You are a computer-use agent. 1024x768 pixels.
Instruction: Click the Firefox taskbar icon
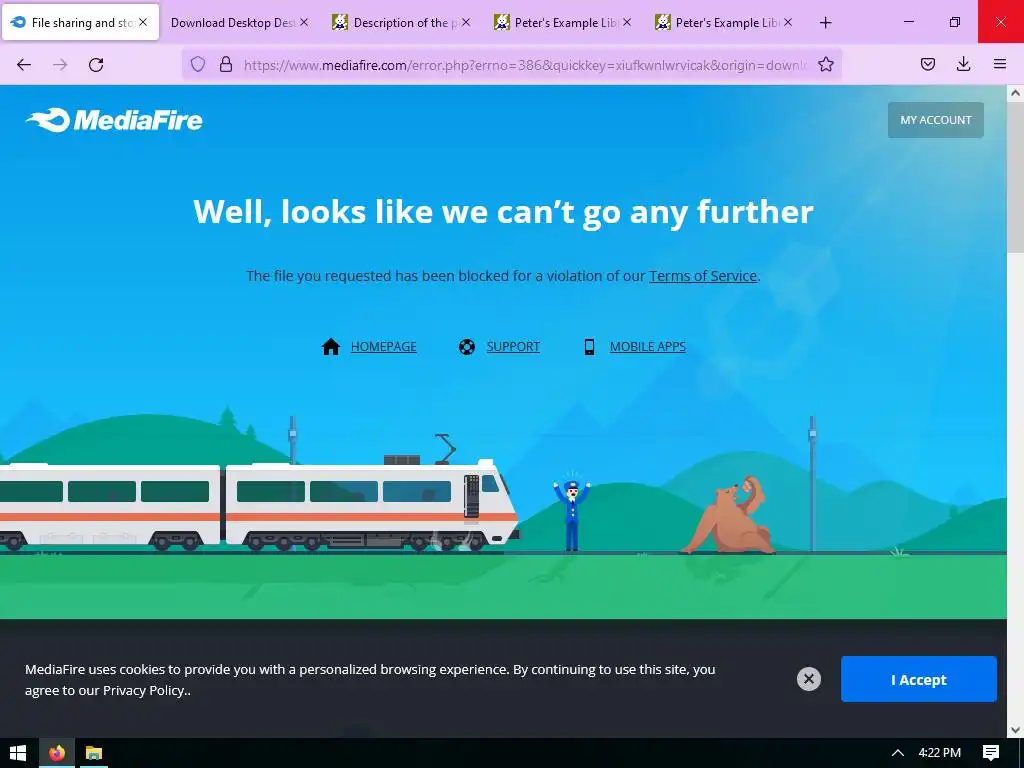57,753
